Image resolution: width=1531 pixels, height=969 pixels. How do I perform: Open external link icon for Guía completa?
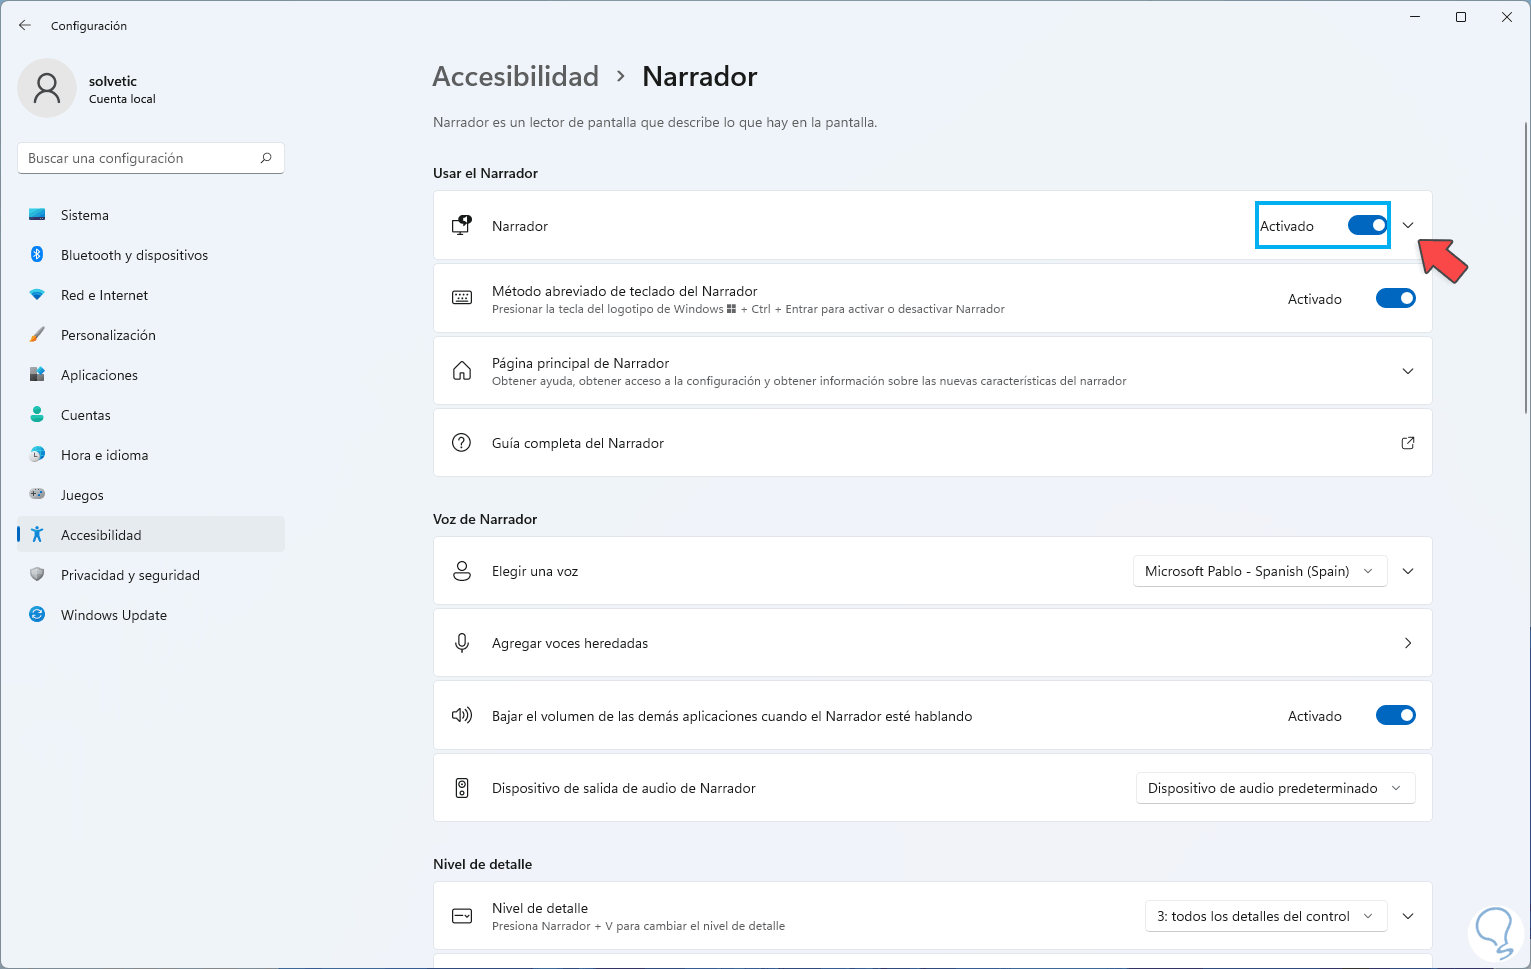1408,443
